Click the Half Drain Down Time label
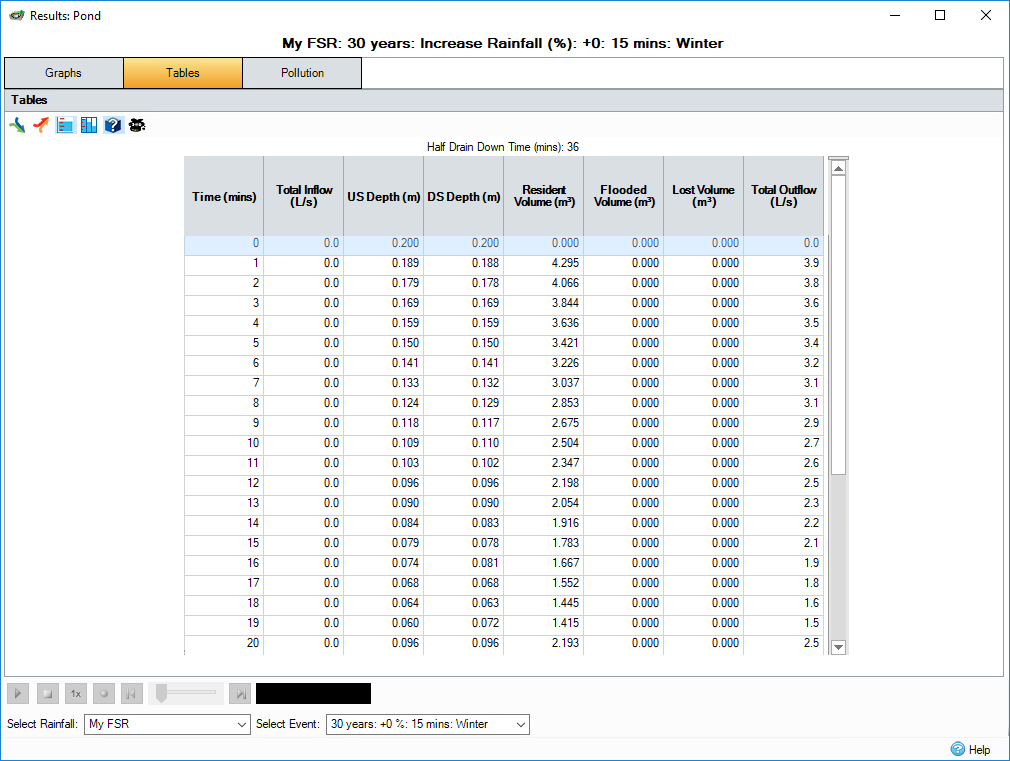 (x=503, y=147)
